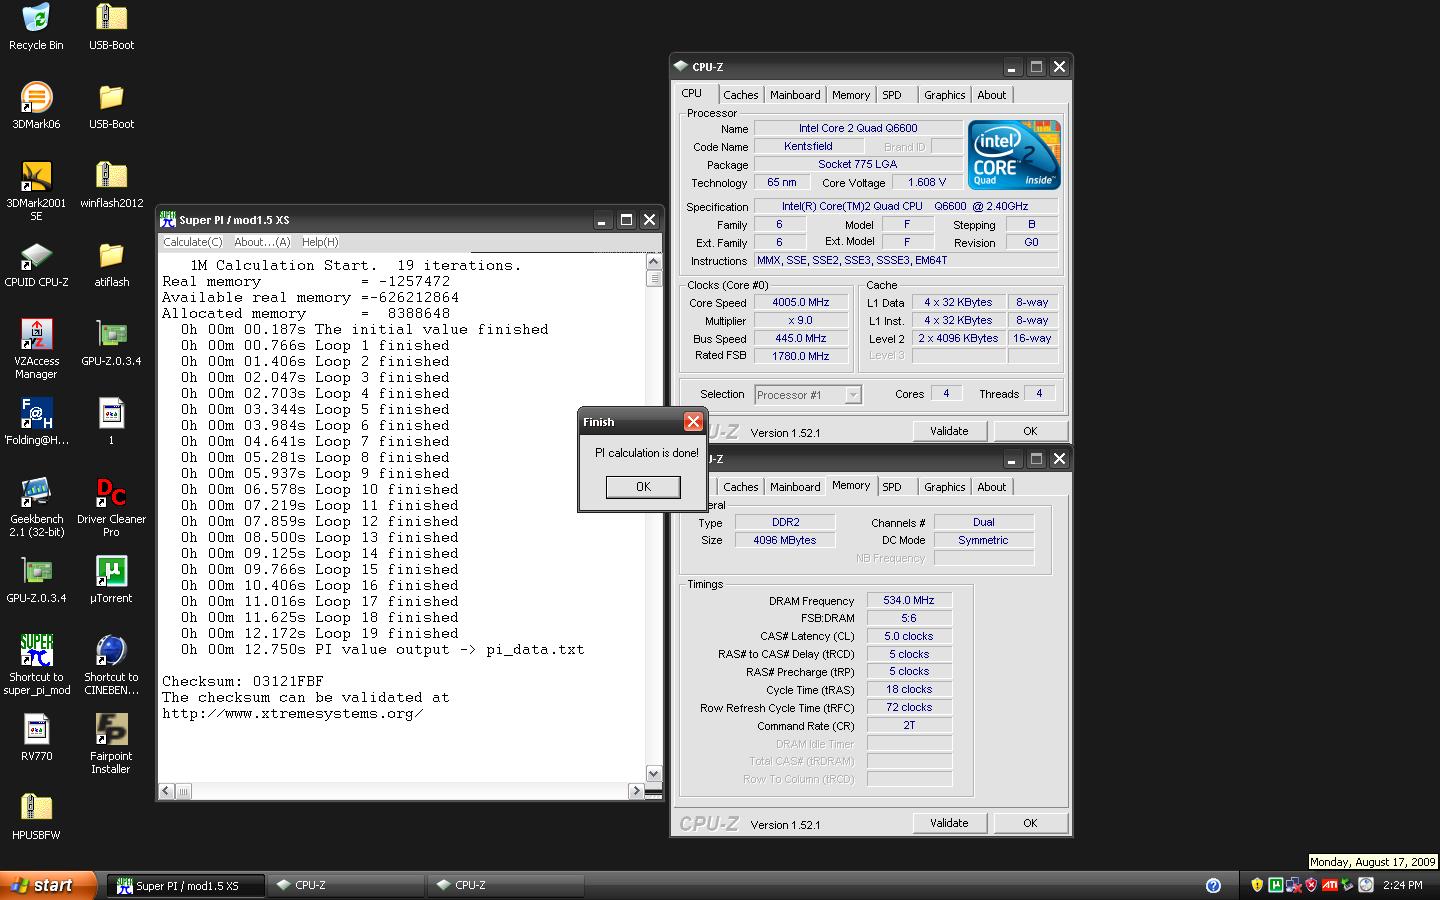Click Validate in top CPU-Z window
The width and height of the screenshot is (1440, 900).
[x=949, y=431]
